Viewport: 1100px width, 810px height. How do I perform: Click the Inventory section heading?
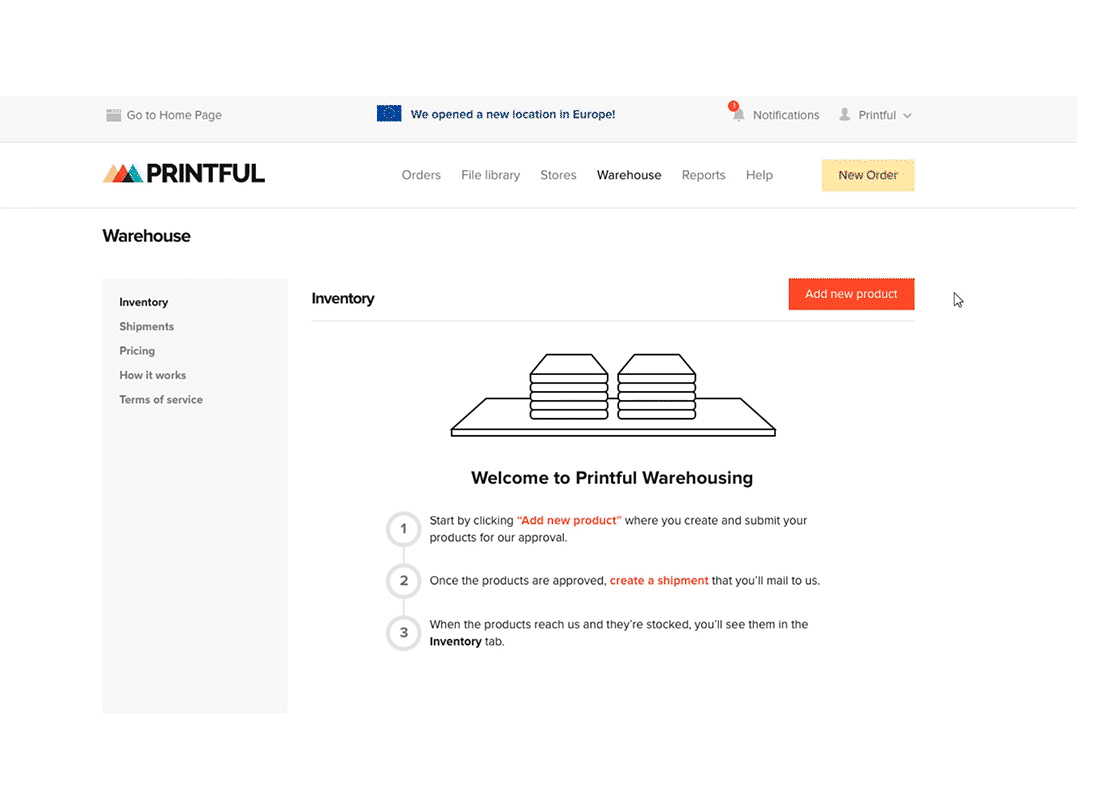pyautogui.click(x=342, y=299)
